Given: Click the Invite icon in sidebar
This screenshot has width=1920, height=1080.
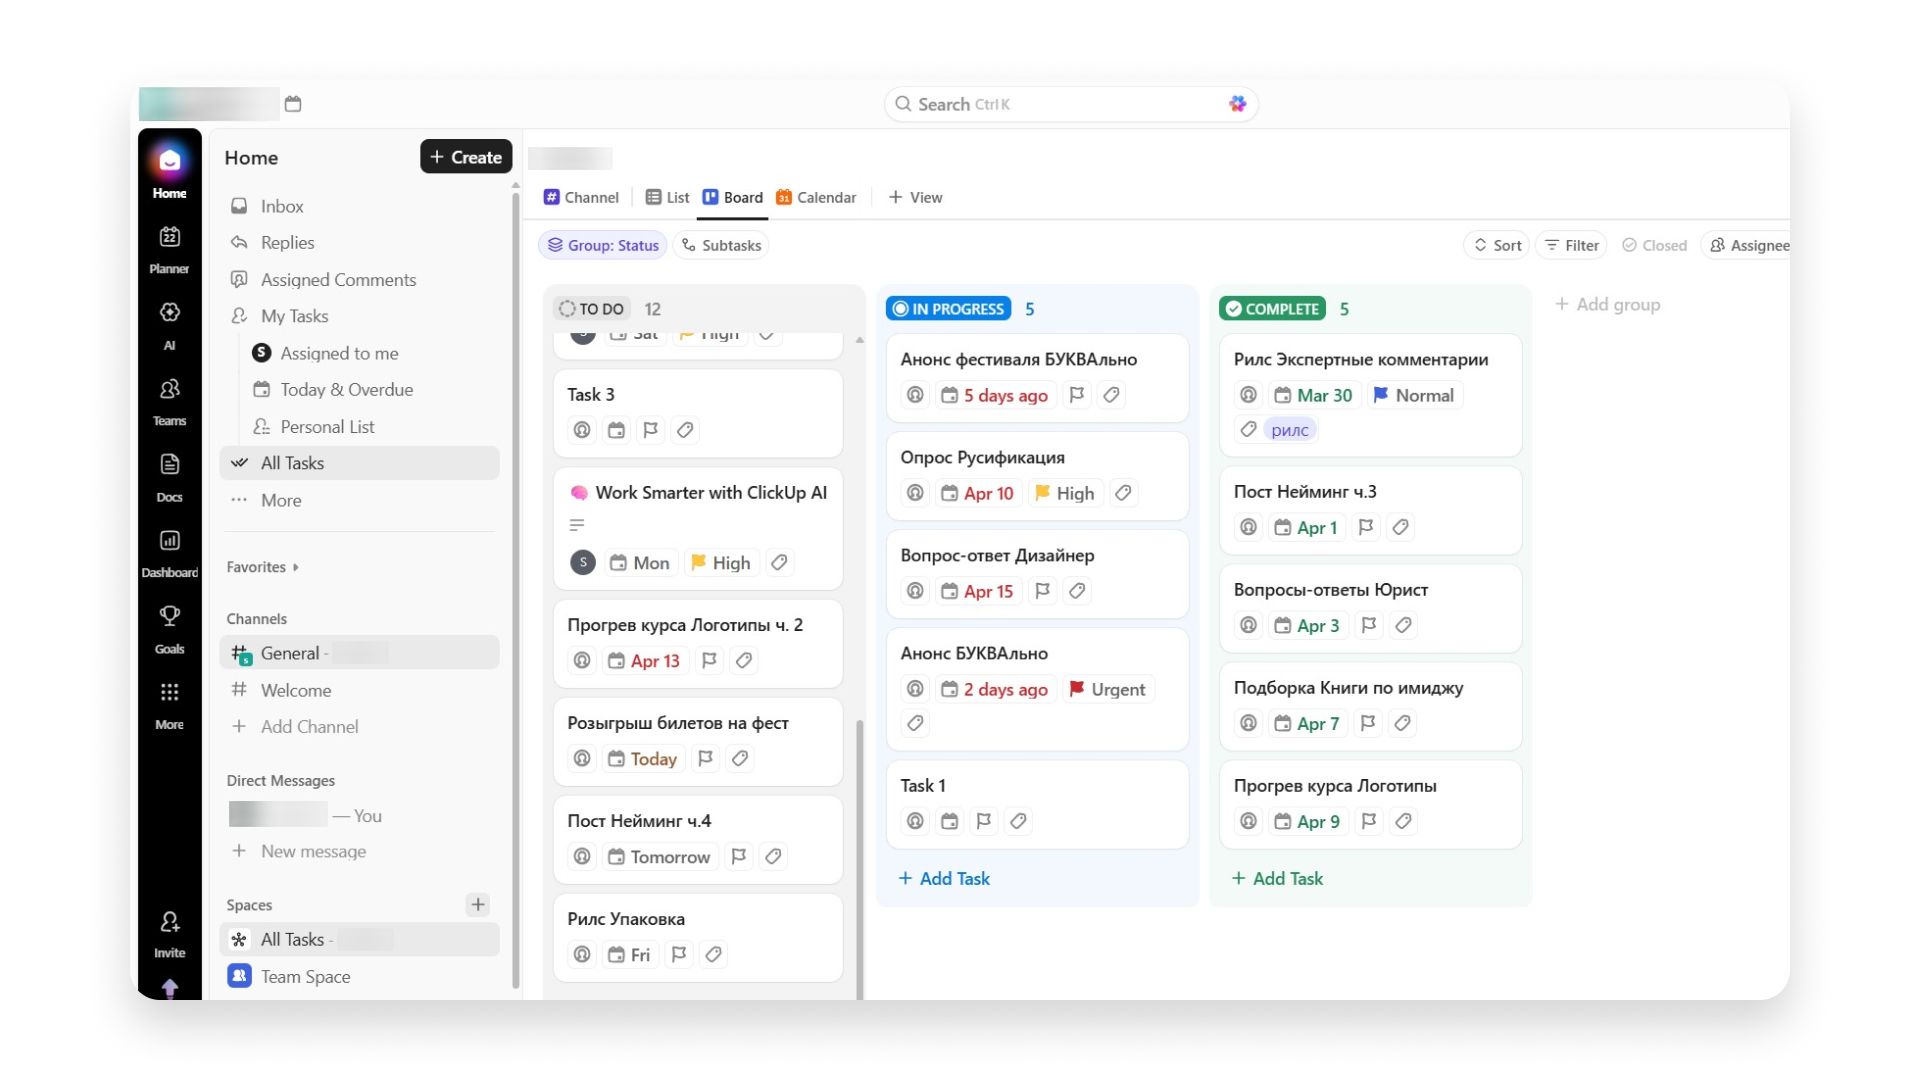Looking at the screenshot, I should (x=169, y=922).
